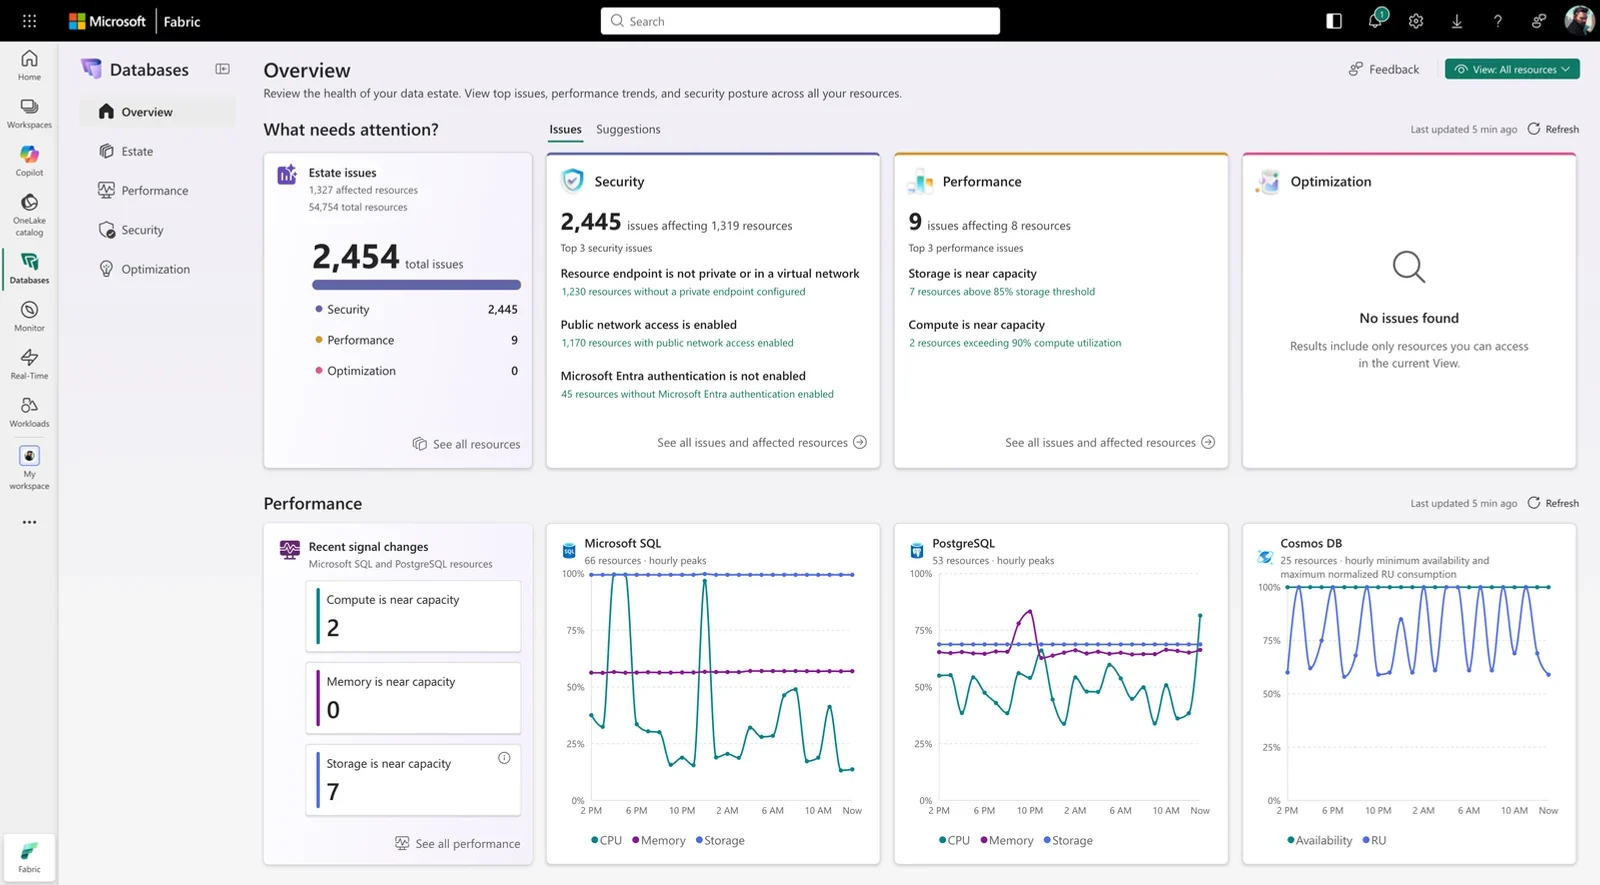Click the Fabric icon at bottom left

click(29, 857)
